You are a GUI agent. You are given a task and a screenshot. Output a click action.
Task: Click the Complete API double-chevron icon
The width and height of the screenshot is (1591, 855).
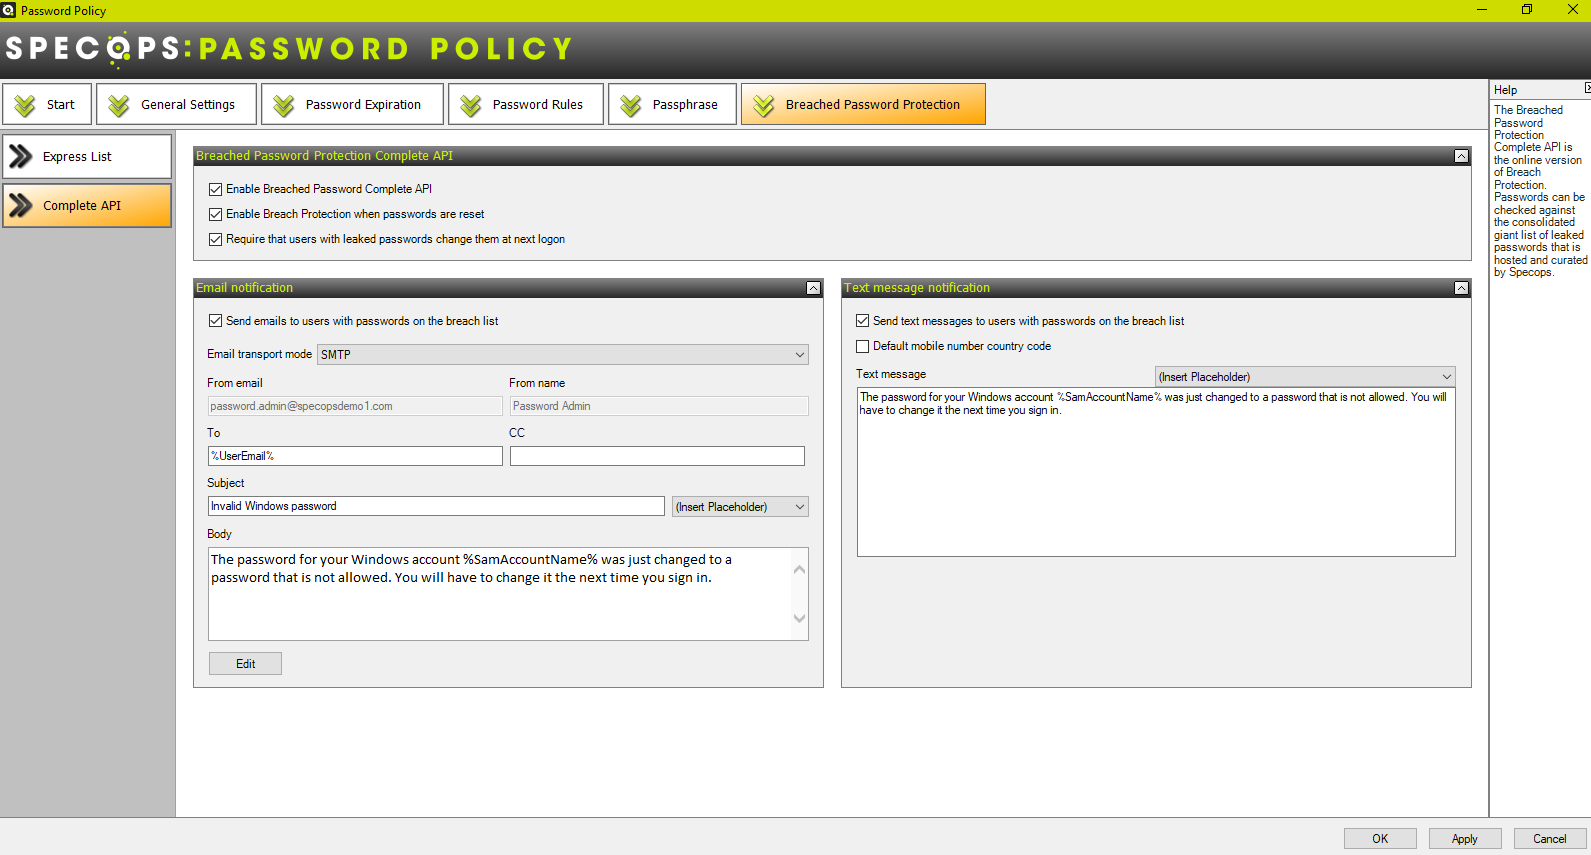(21, 205)
